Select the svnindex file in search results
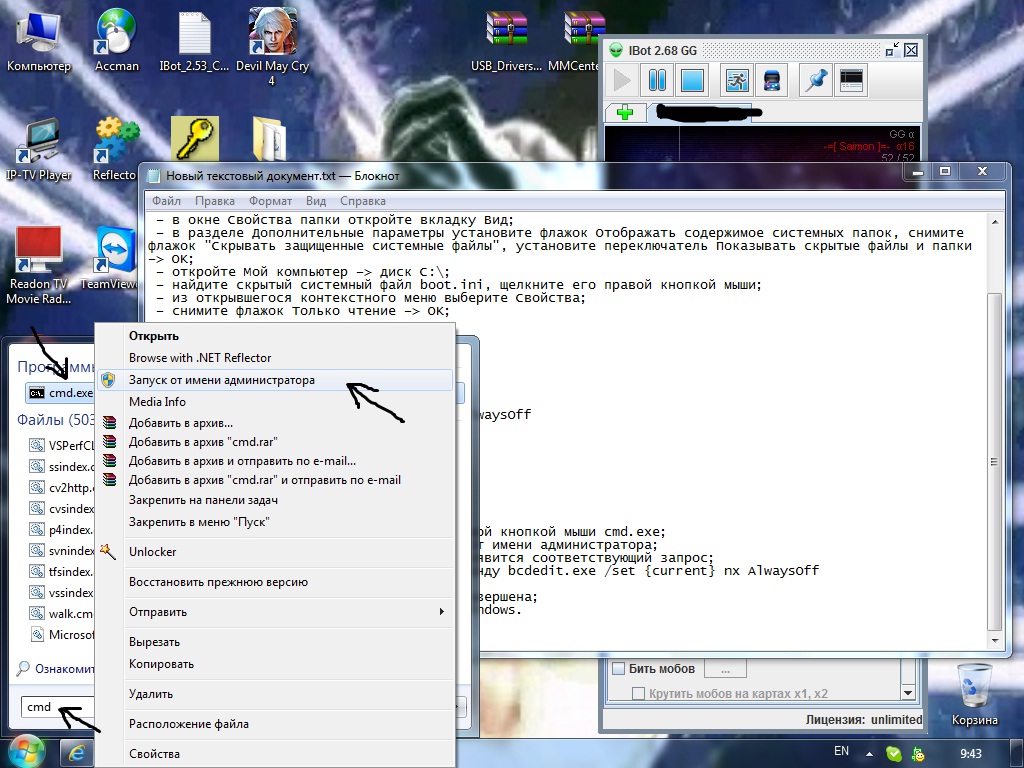The height and width of the screenshot is (768, 1024). coord(61,551)
